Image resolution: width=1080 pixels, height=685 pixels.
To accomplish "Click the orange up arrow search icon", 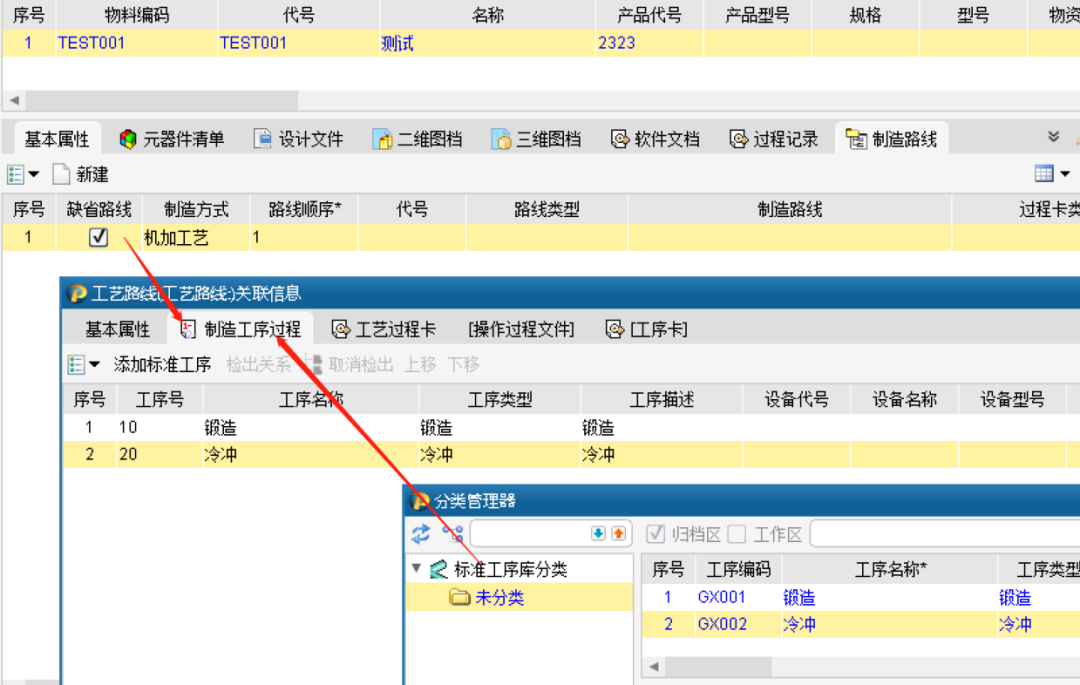I will tap(619, 534).
